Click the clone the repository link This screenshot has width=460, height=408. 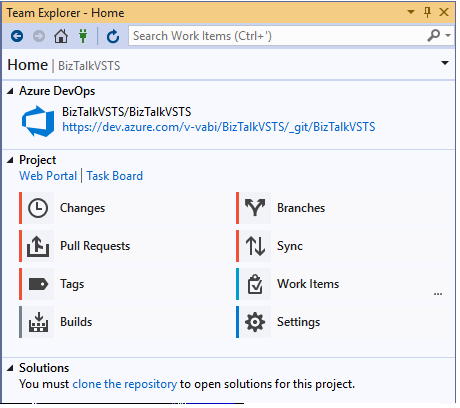(x=125, y=384)
